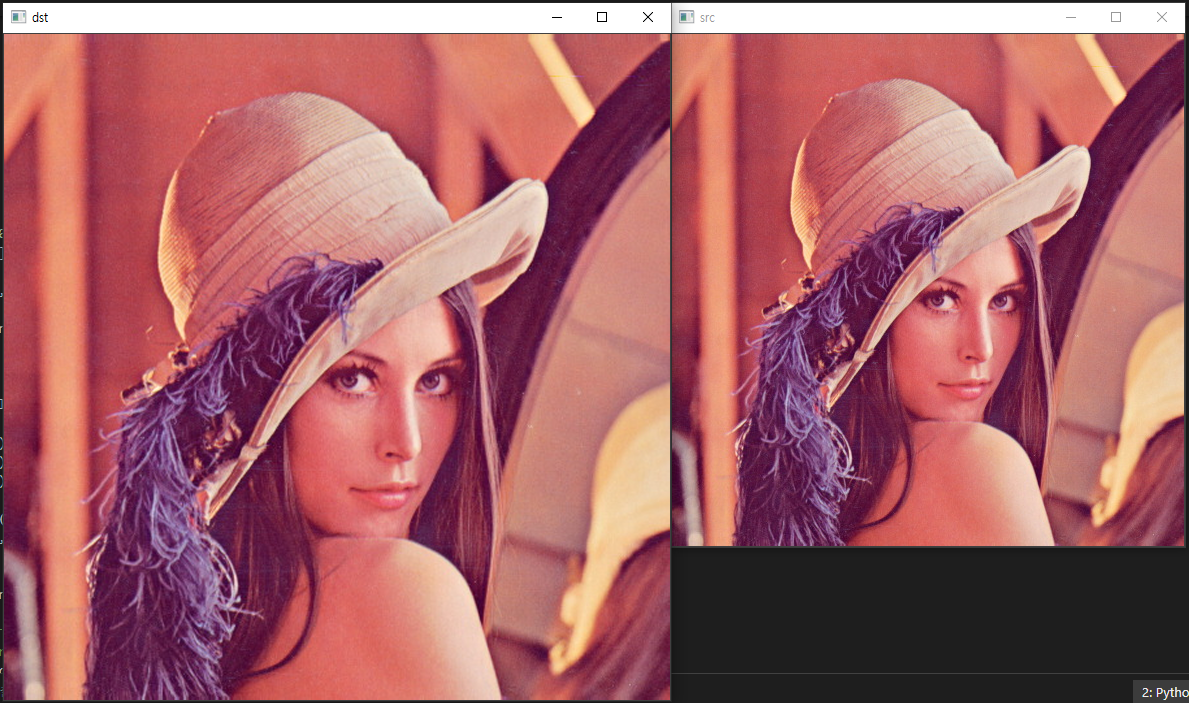Image resolution: width=1189 pixels, height=703 pixels.
Task: Minimize the src window
Action: 1071,17
